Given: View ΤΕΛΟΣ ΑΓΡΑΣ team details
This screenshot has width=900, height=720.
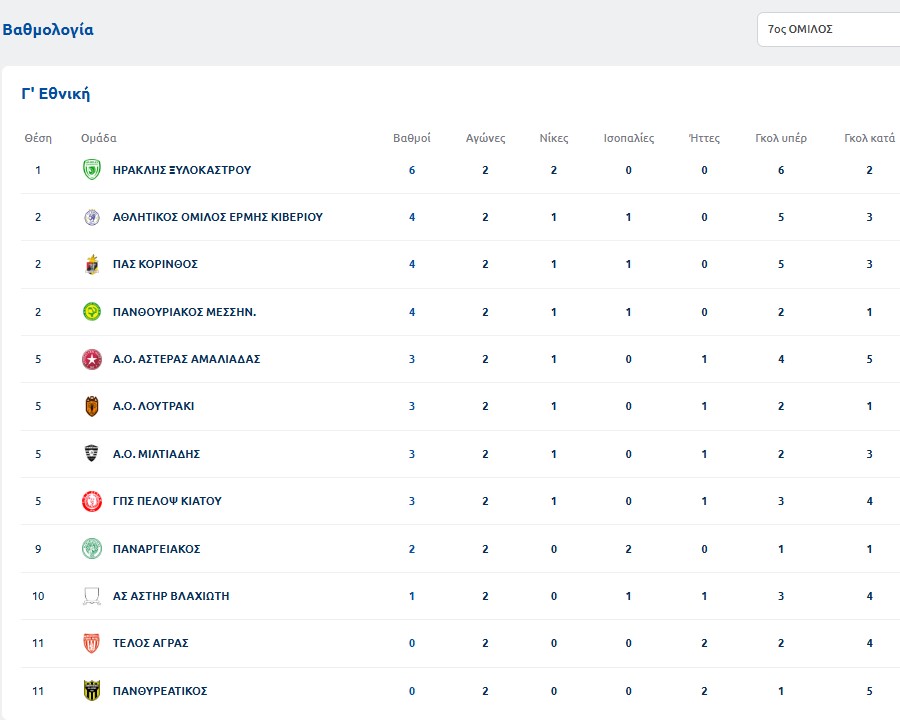Looking at the screenshot, I should coord(150,643).
